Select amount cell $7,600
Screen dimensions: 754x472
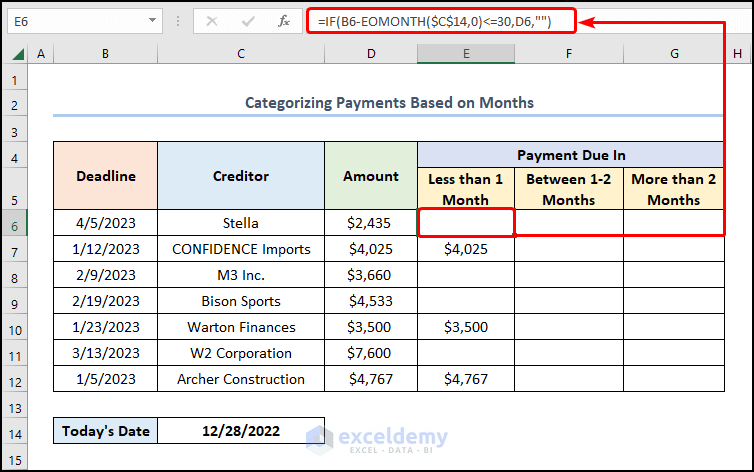371,352
